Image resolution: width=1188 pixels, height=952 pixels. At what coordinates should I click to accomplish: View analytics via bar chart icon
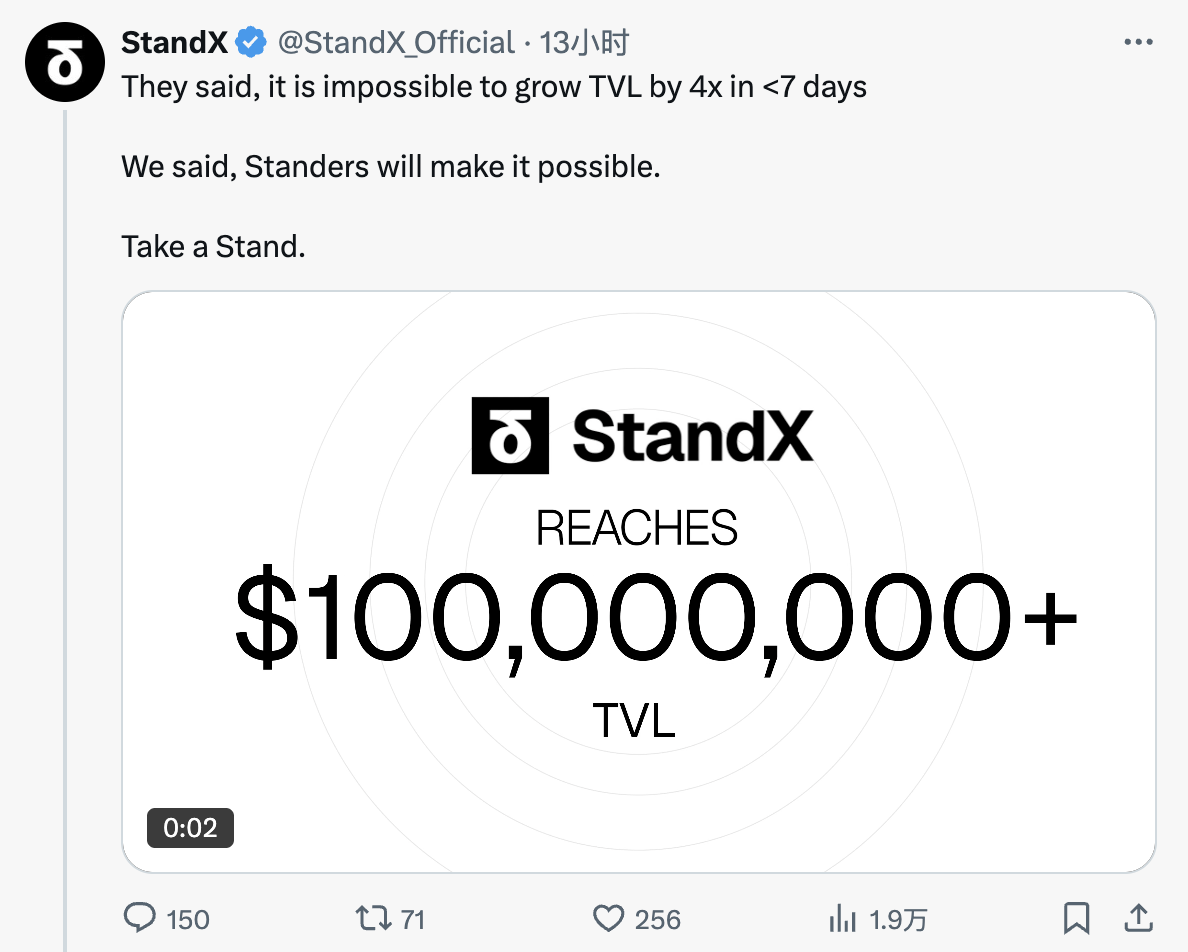tap(842, 918)
